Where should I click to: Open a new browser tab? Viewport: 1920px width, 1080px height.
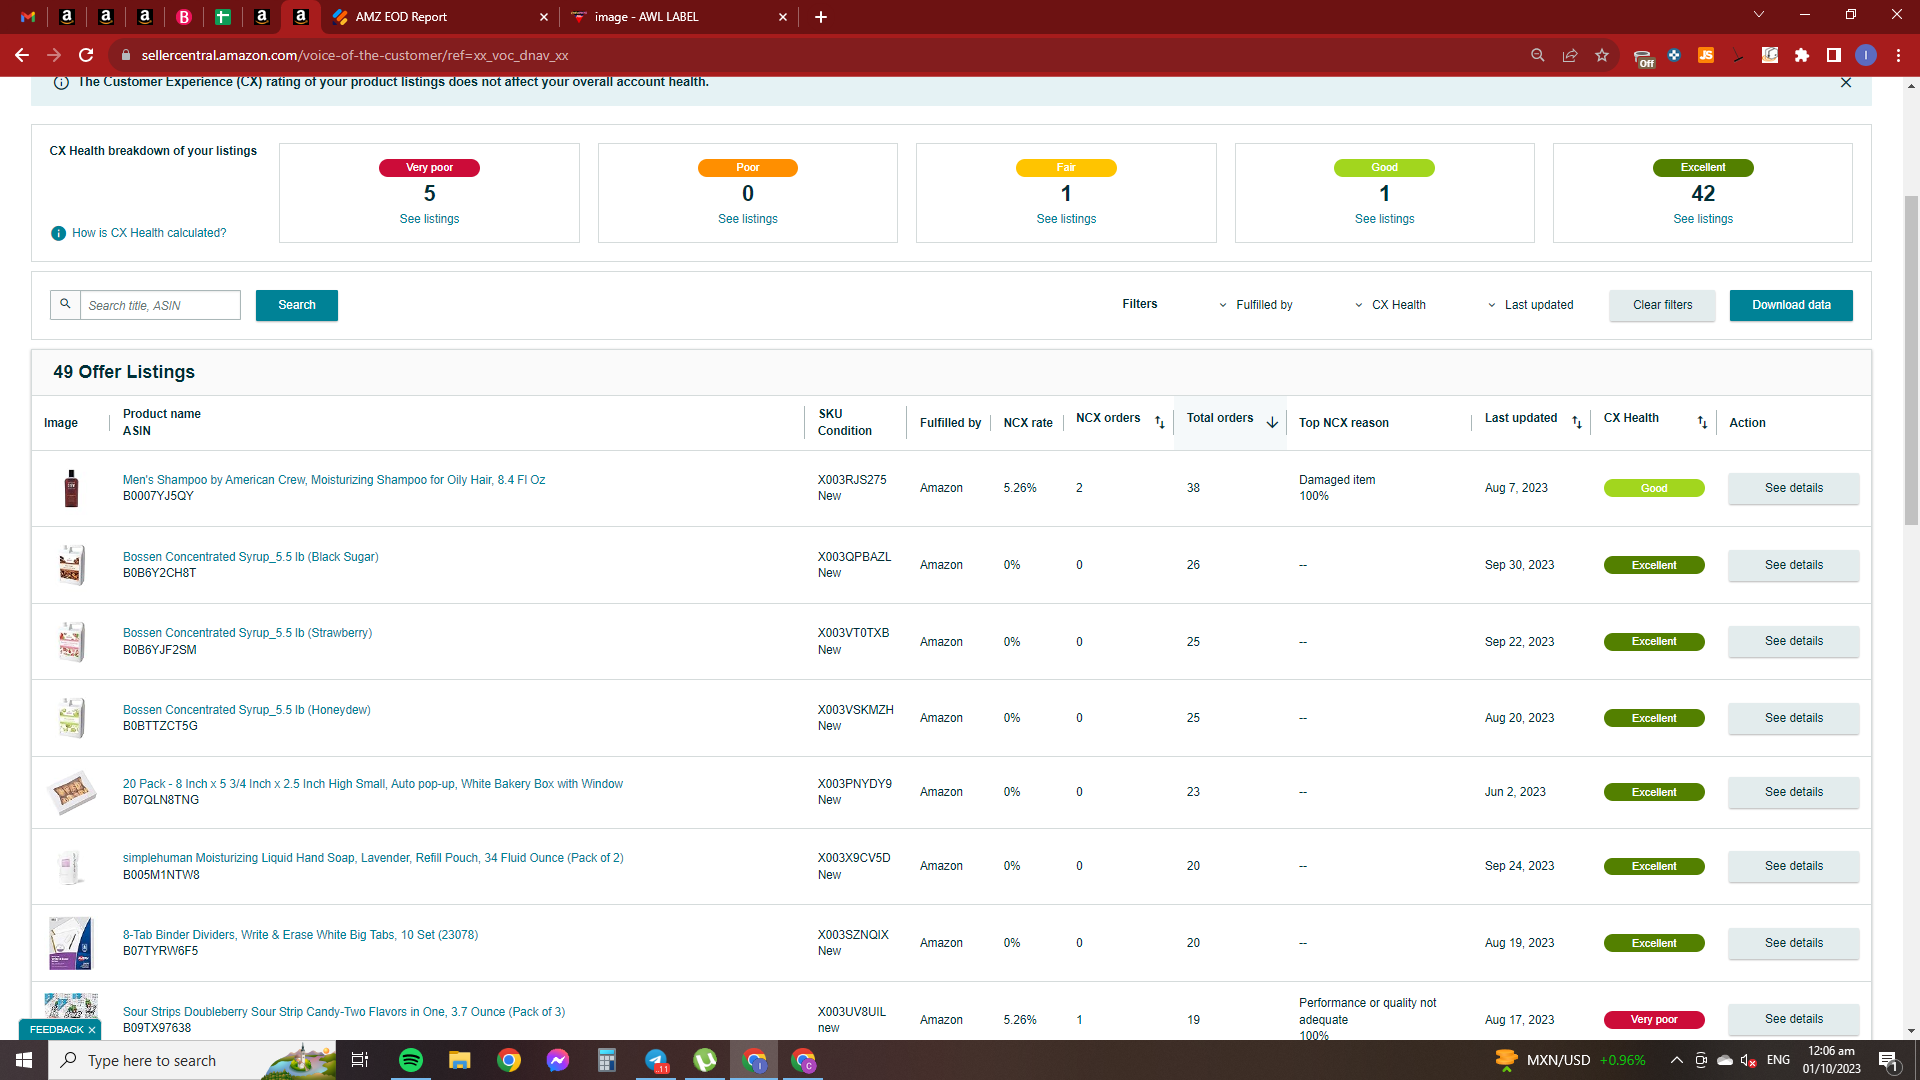point(821,17)
